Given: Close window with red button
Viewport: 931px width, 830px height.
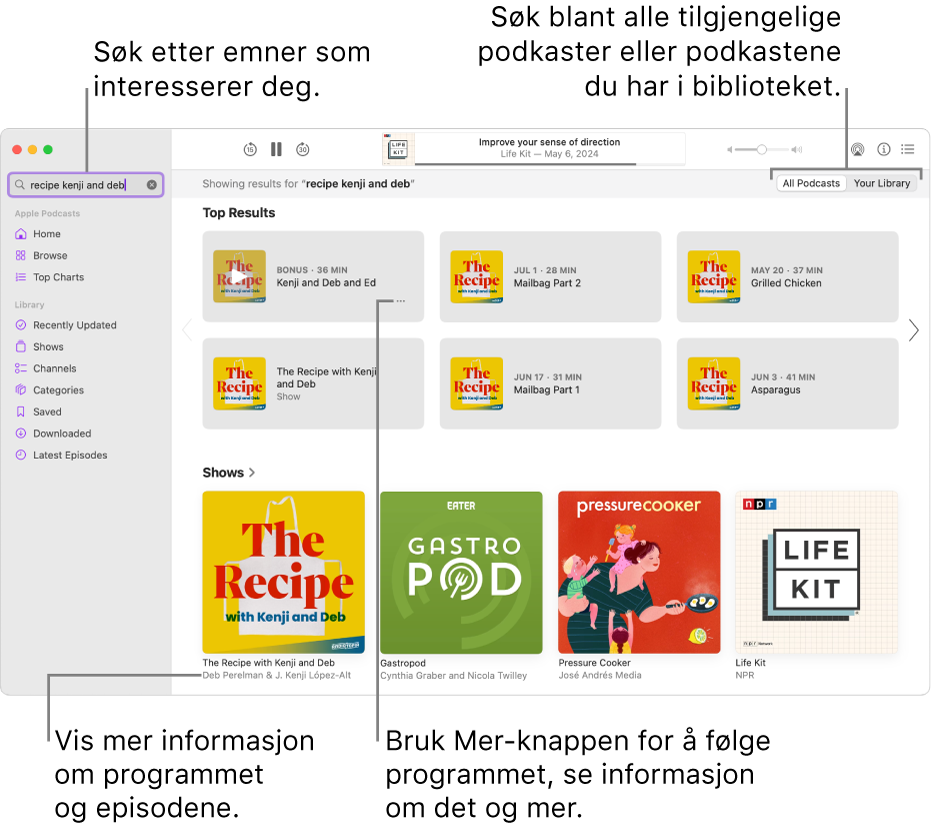Looking at the screenshot, I should tap(17, 150).
